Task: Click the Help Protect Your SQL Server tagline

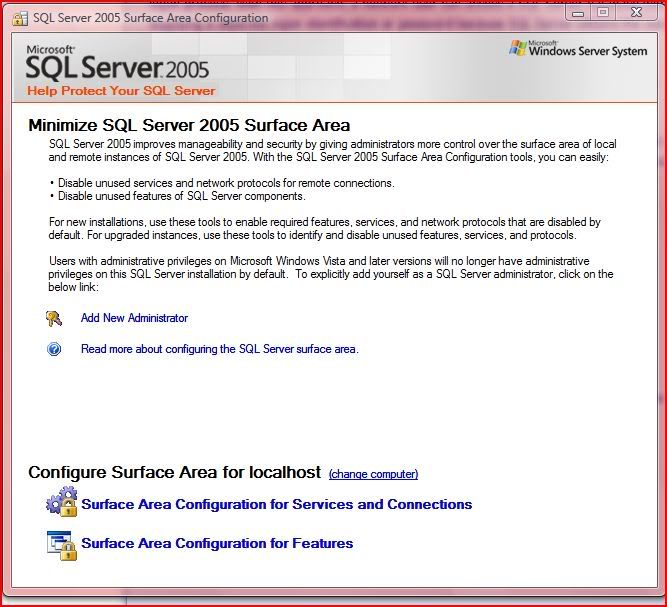Action: tap(121, 91)
